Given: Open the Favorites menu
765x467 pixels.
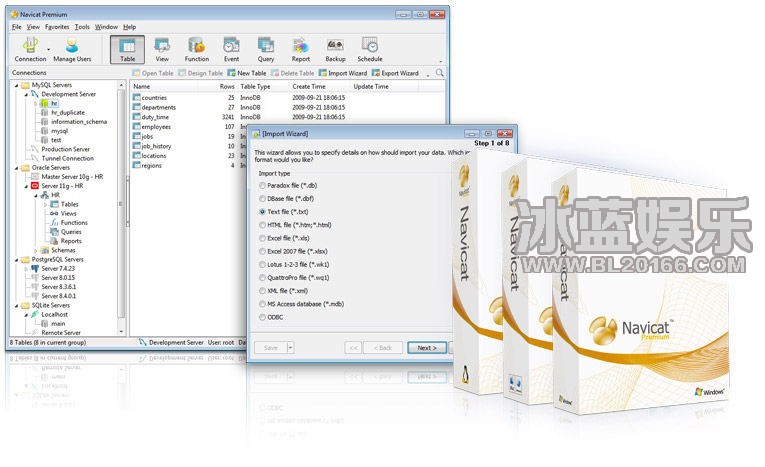Looking at the screenshot, I should [x=57, y=27].
